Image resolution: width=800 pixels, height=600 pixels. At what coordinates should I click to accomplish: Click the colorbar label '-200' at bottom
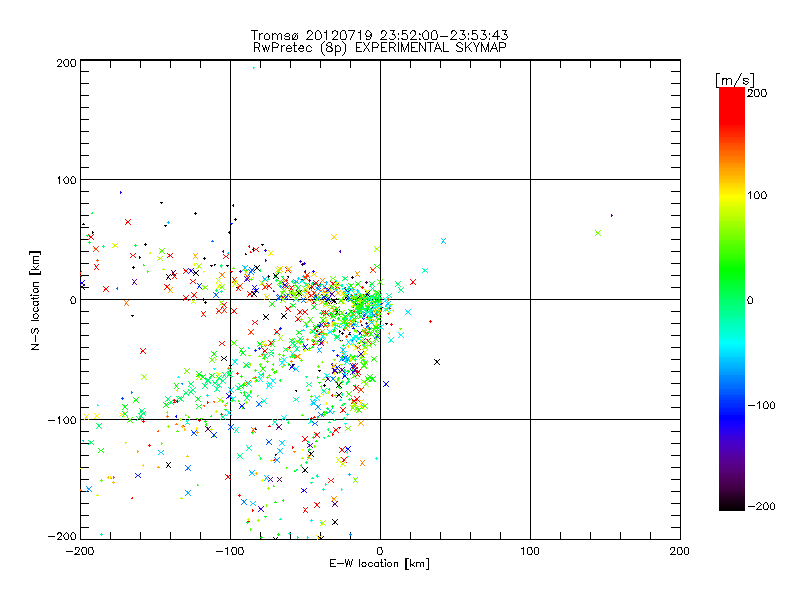point(761,506)
